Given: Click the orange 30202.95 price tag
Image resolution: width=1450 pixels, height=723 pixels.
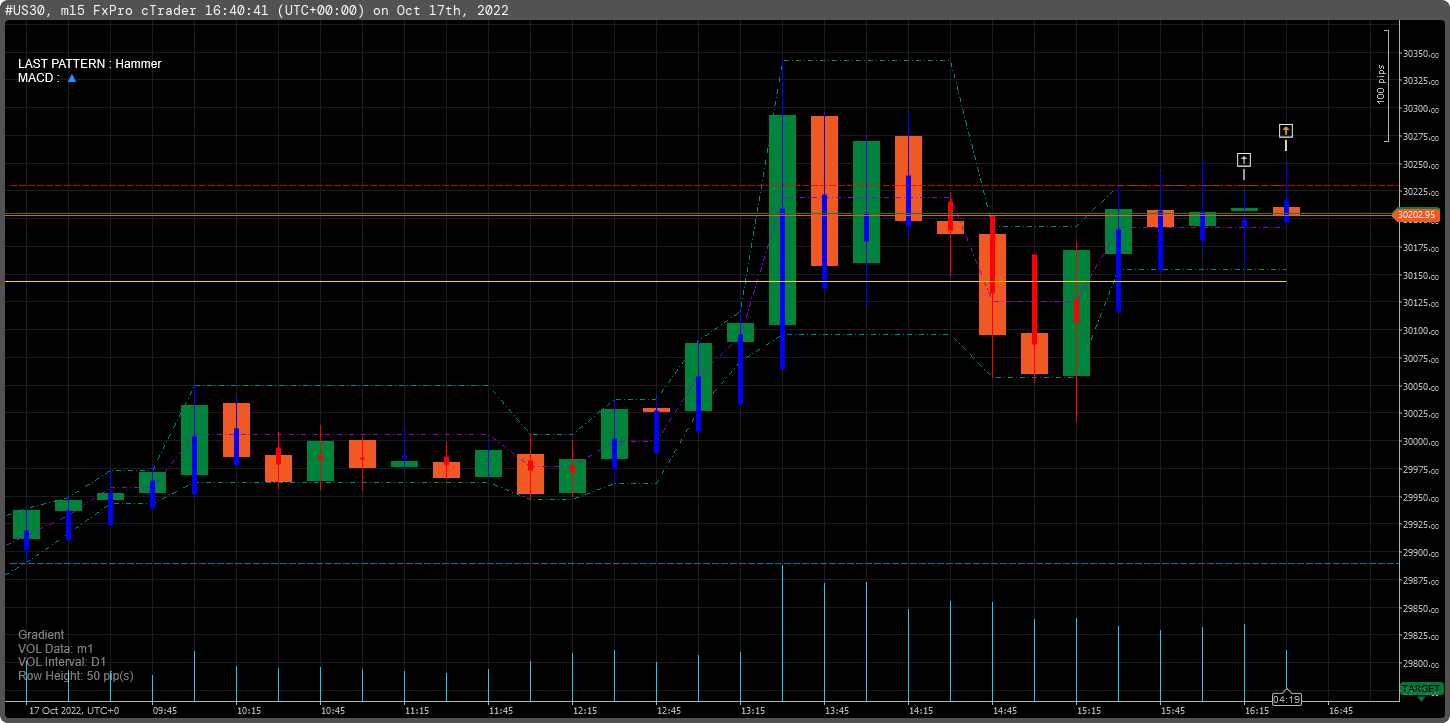Looking at the screenshot, I should pos(1417,214).
